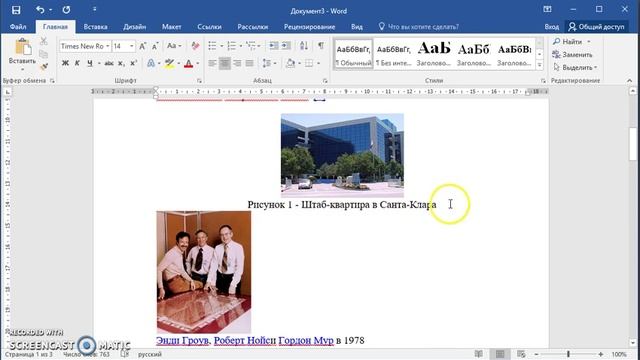Copy the selection with the copy icon
Screen dimensions: 640x360
tap(44, 54)
